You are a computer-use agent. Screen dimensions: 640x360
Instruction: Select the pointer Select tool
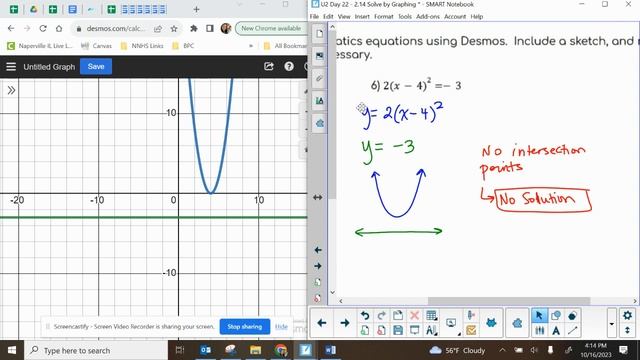539,316
